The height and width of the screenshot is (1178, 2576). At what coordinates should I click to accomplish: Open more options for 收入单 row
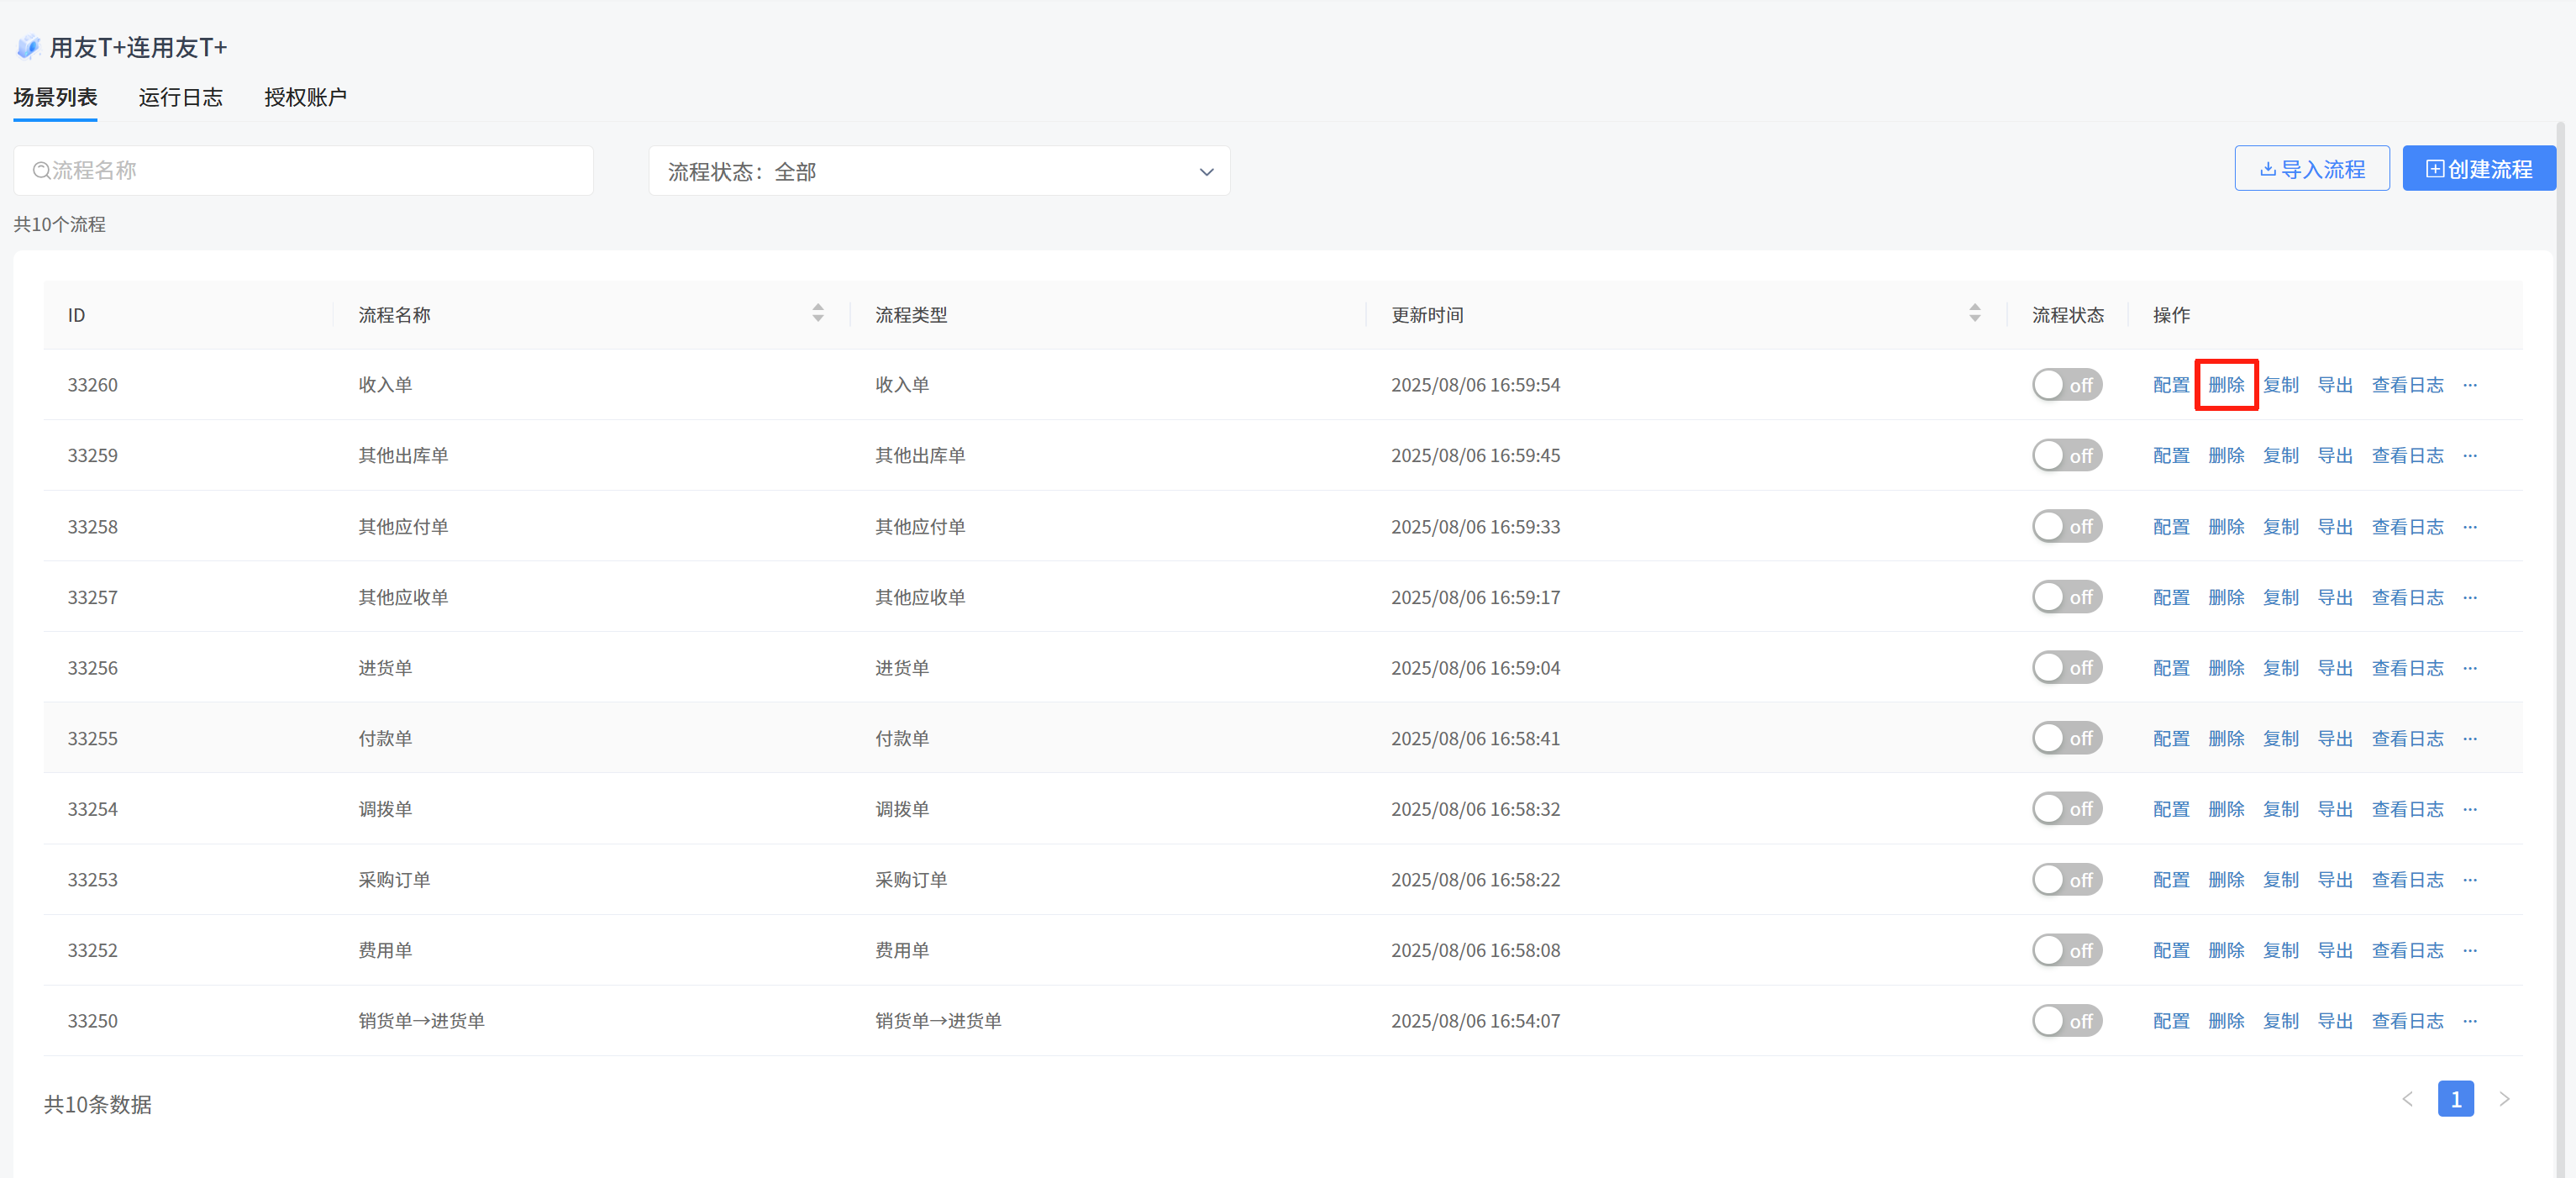tap(2470, 385)
